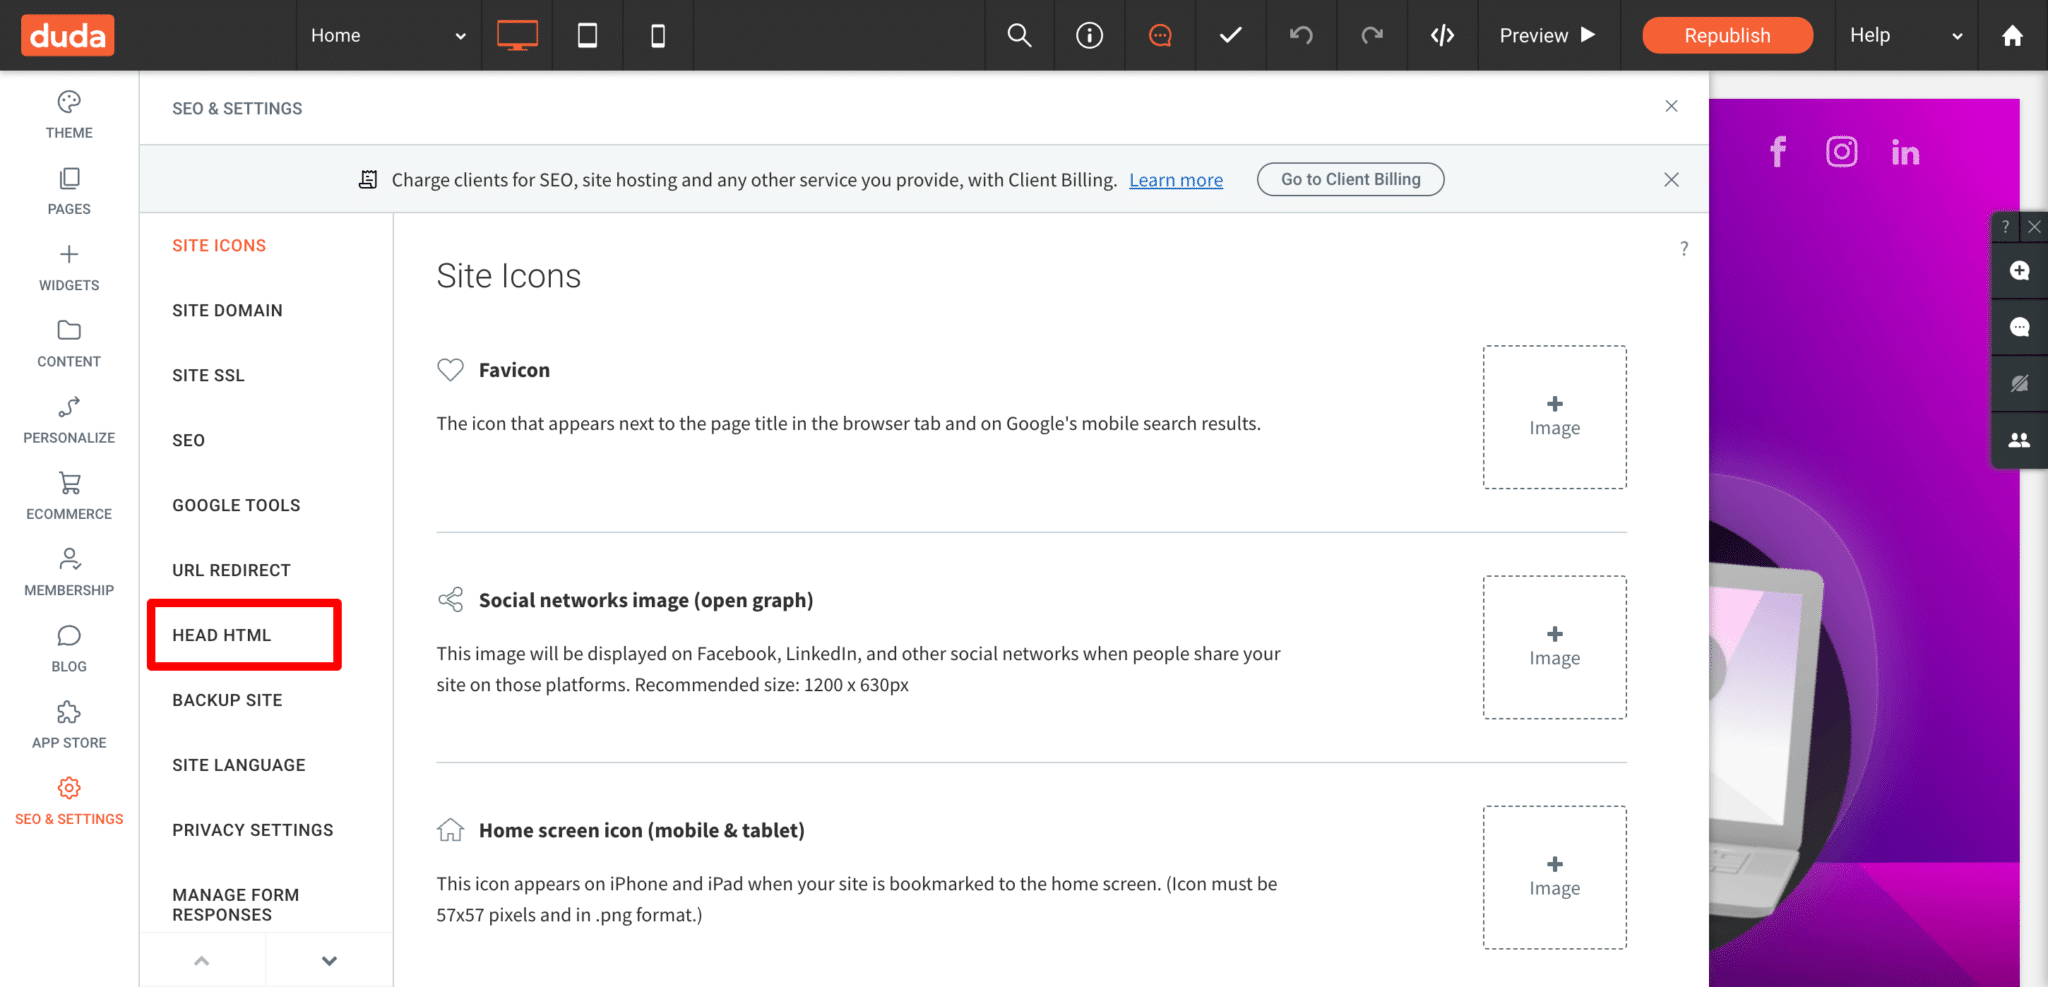Open the comments toolbar help question mark
Screen dimensions: 2048x987
(2005, 227)
